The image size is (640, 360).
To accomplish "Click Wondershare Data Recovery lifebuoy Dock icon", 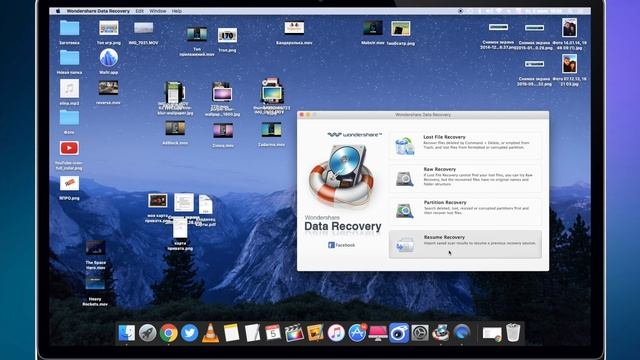I will [x=441, y=333].
